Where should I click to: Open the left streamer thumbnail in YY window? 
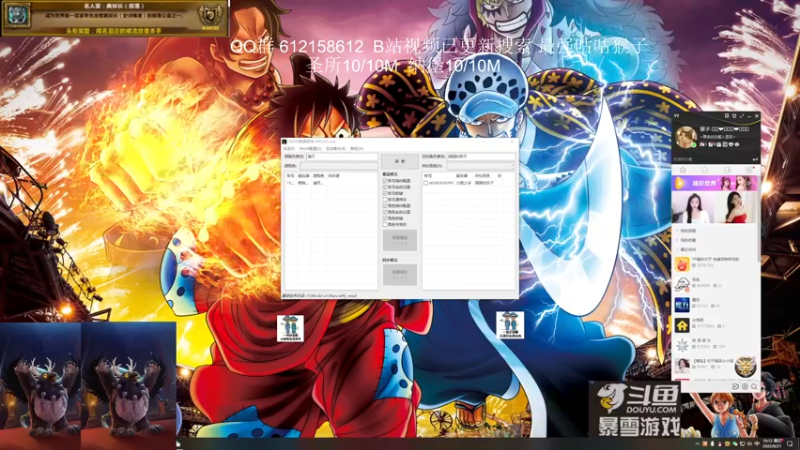693,207
